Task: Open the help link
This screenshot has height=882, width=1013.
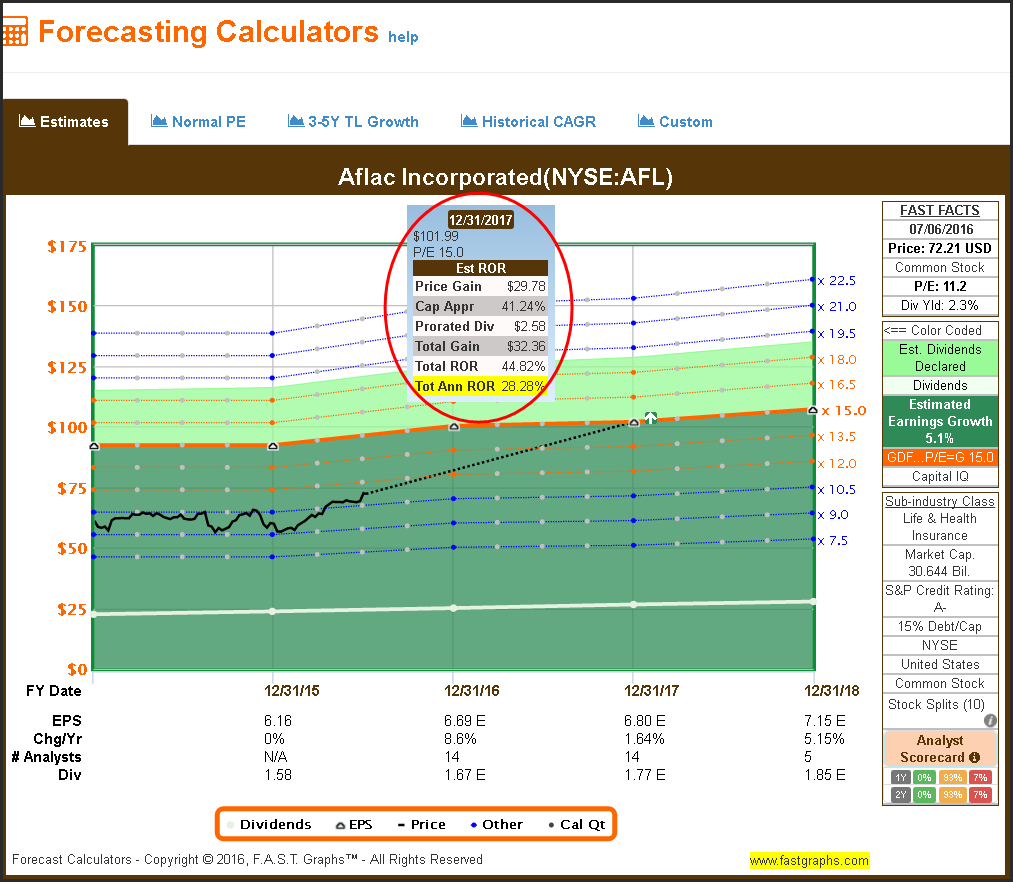Action: pos(403,37)
